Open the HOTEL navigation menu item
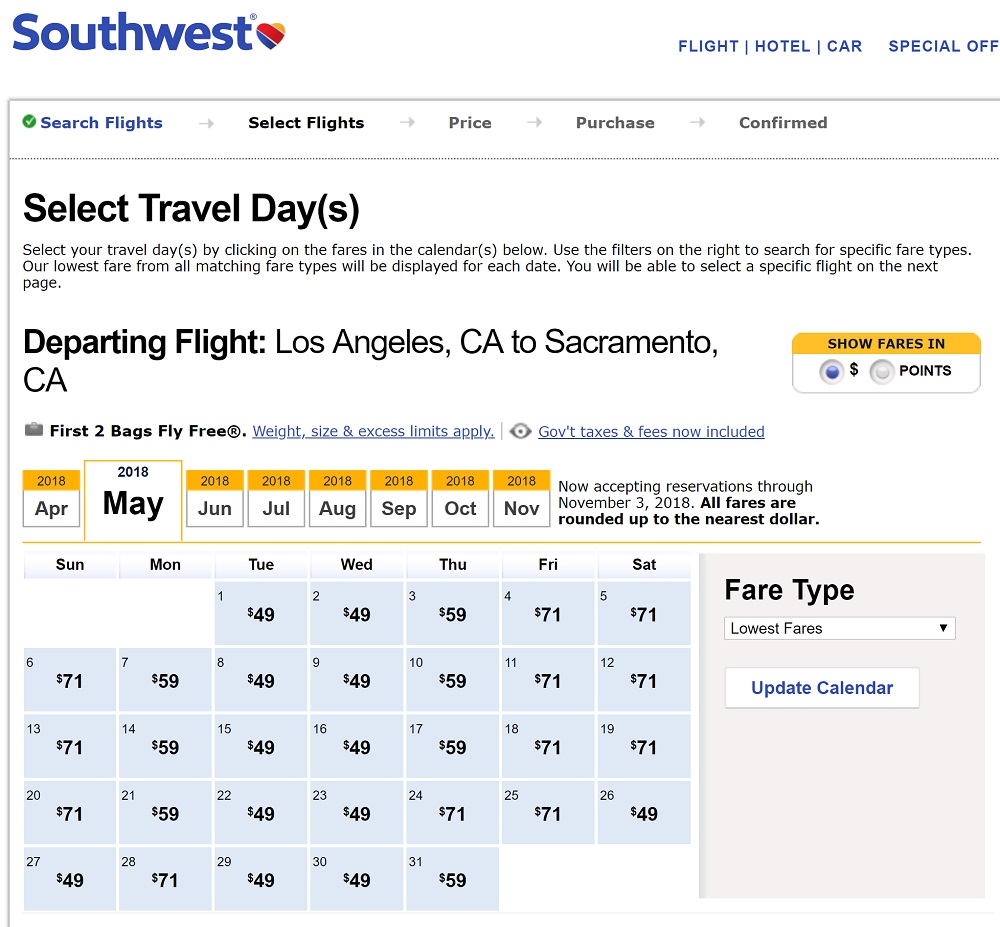Image resolution: width=1000 pixels, height=927 pixels. click(x=780, y=46)
